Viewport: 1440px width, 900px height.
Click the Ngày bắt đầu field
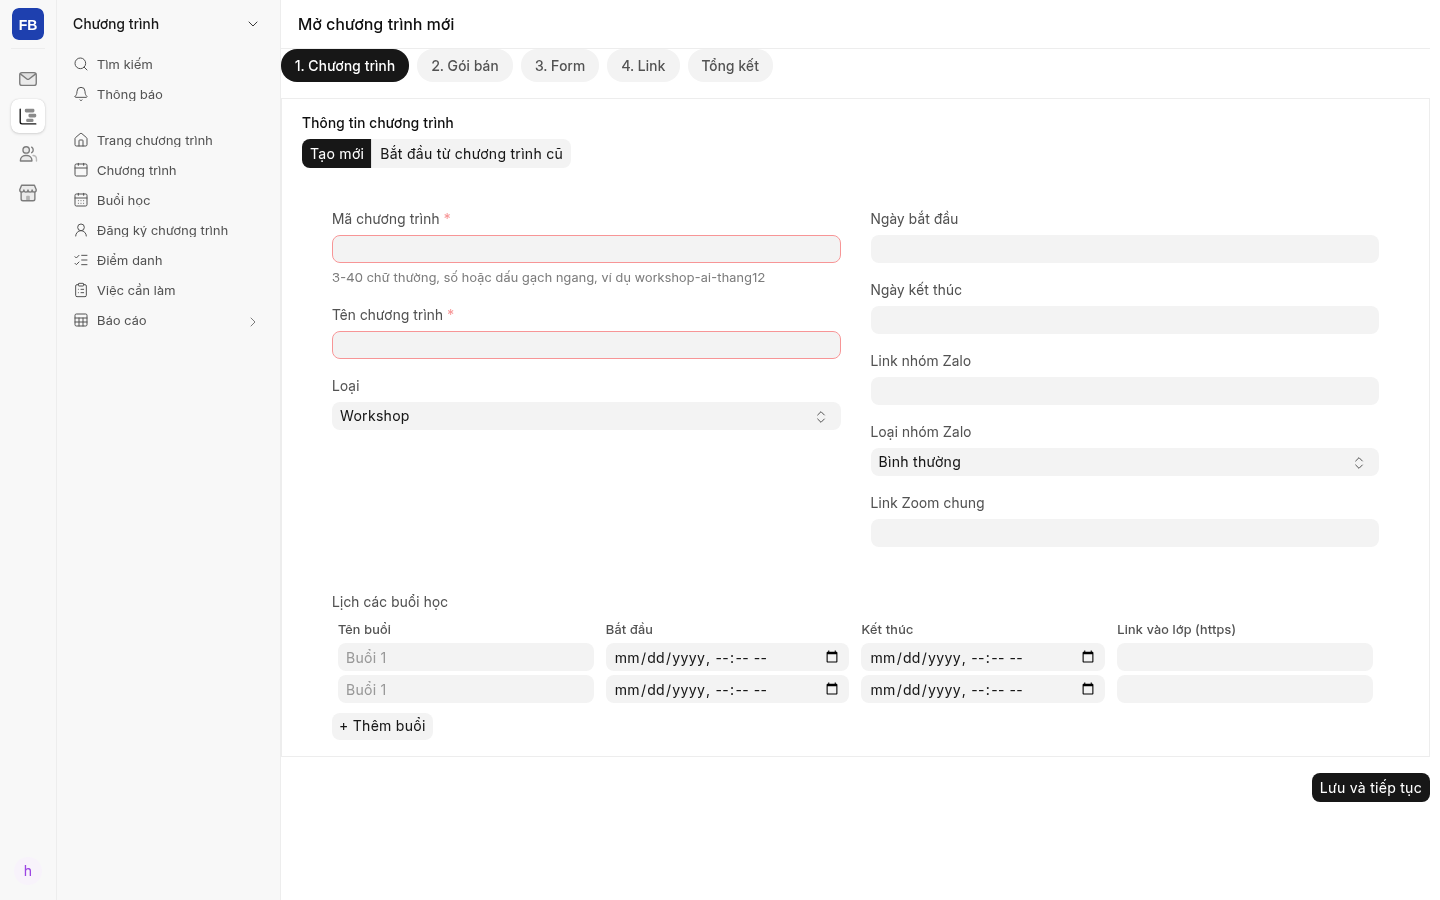(1124, 249)
